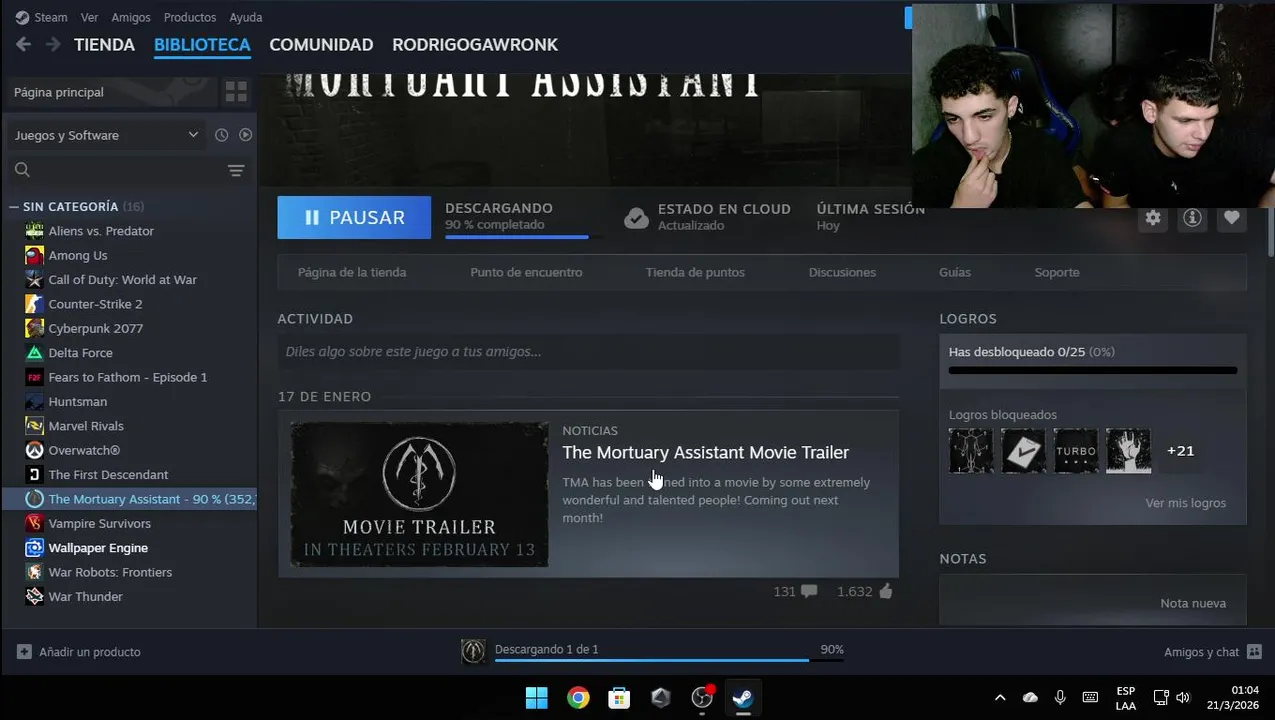Show ready-to-play games filter icon
Viewport: 1275px width, 720px height.
point(245,135)
